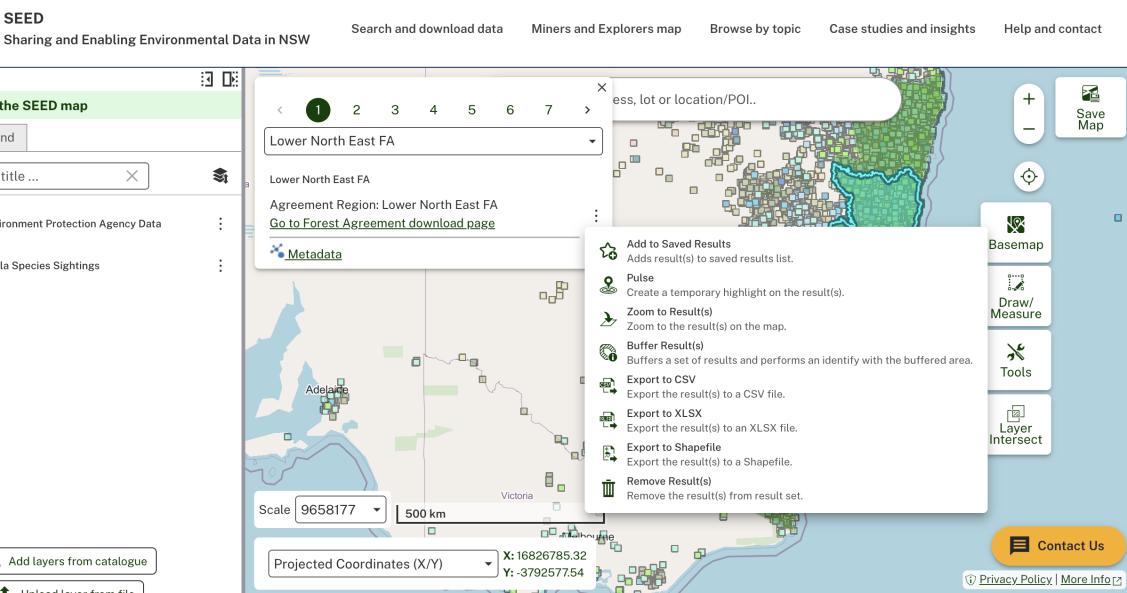Select Buffer Result(s) option
This screenshot has width=1127, height=593.
coord(786,352)
